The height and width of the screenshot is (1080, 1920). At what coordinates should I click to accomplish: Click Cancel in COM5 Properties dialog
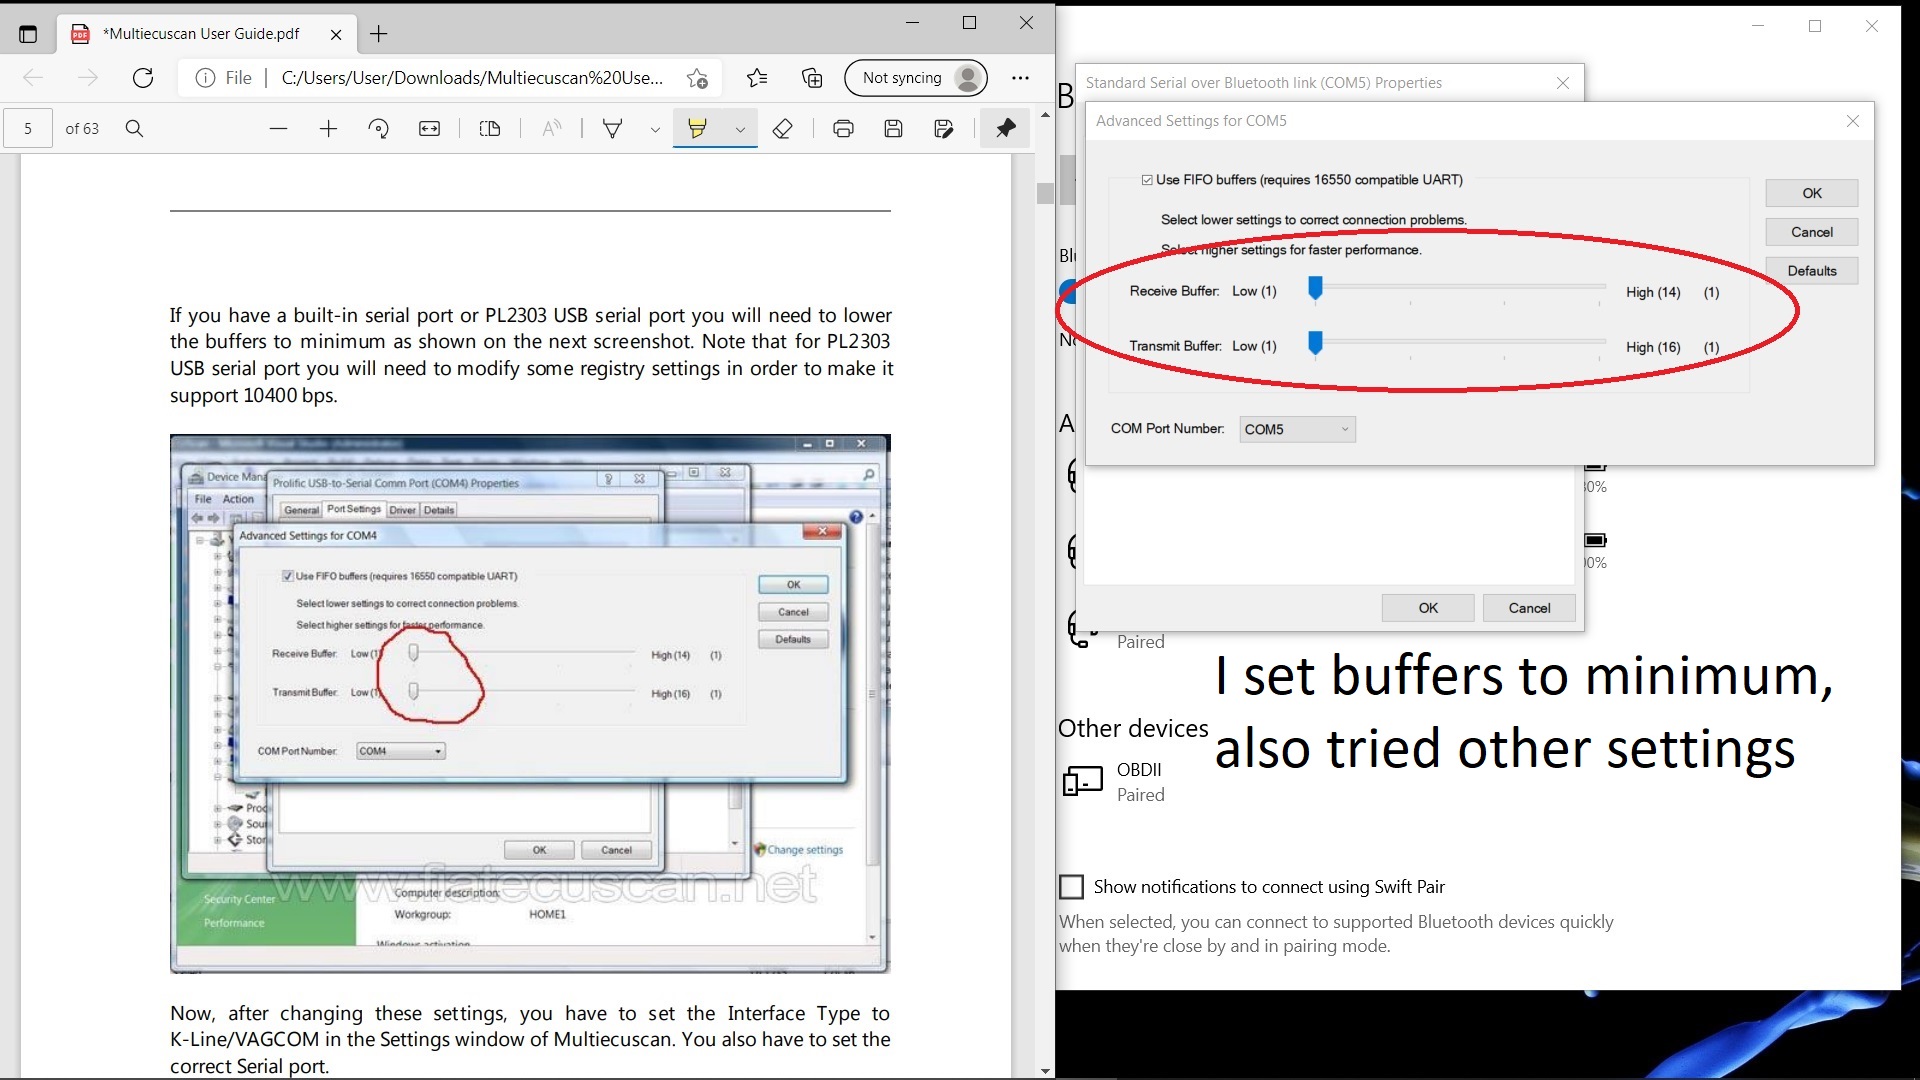[1528, 608]
